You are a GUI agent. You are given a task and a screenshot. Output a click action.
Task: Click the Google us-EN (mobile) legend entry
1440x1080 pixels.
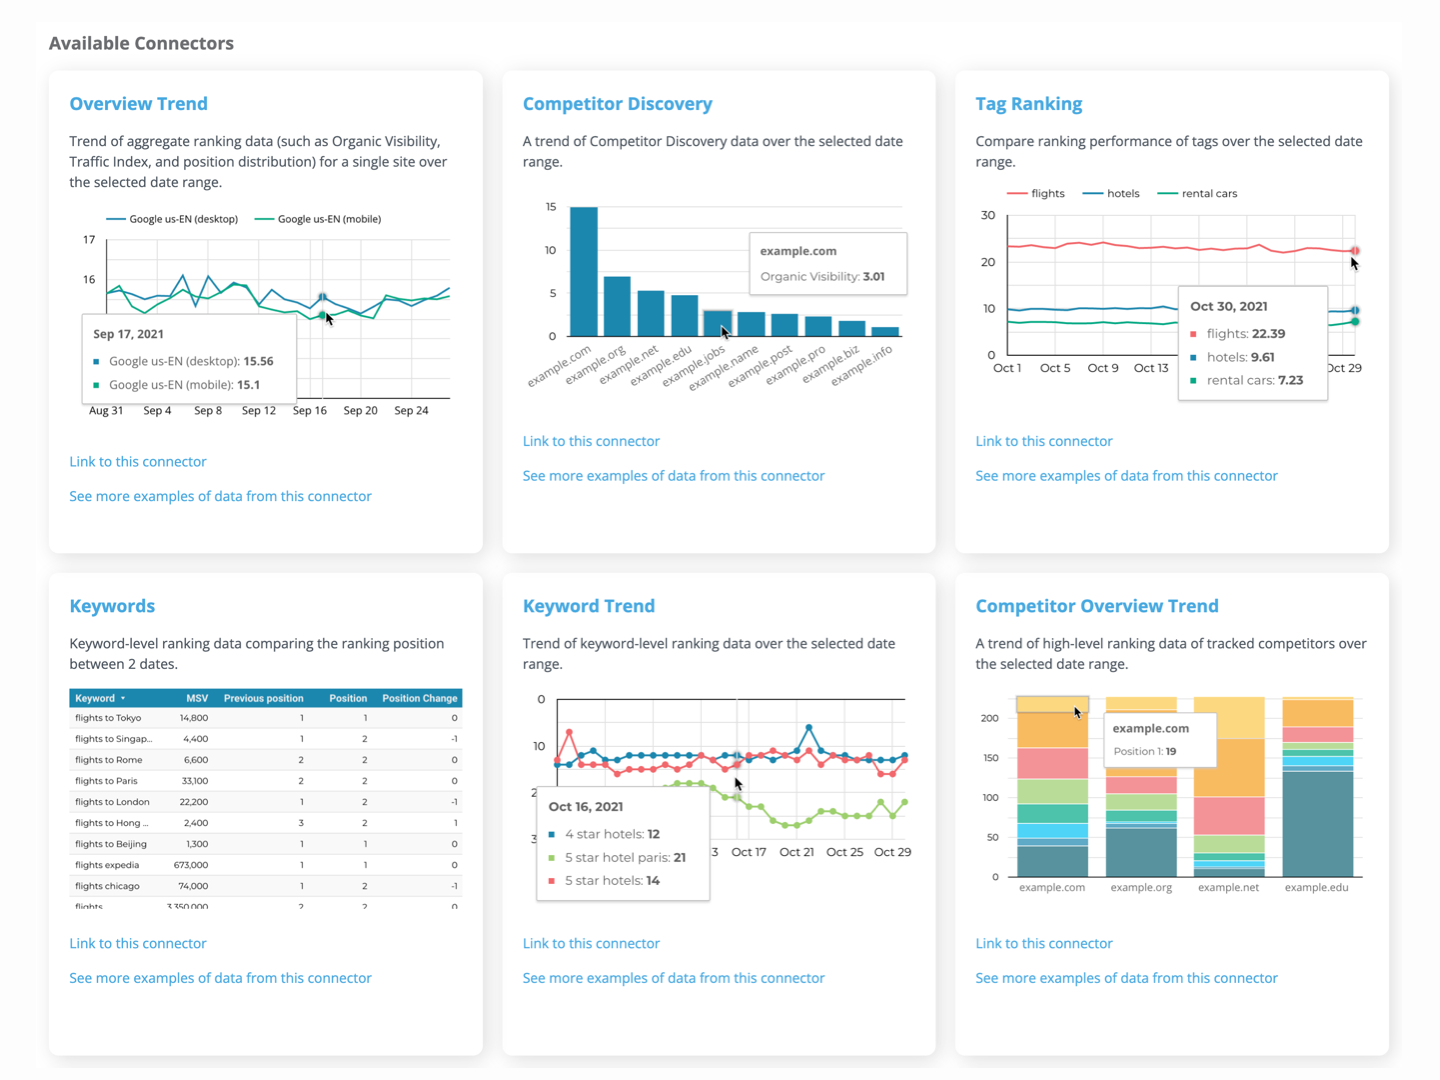[318, 219]
